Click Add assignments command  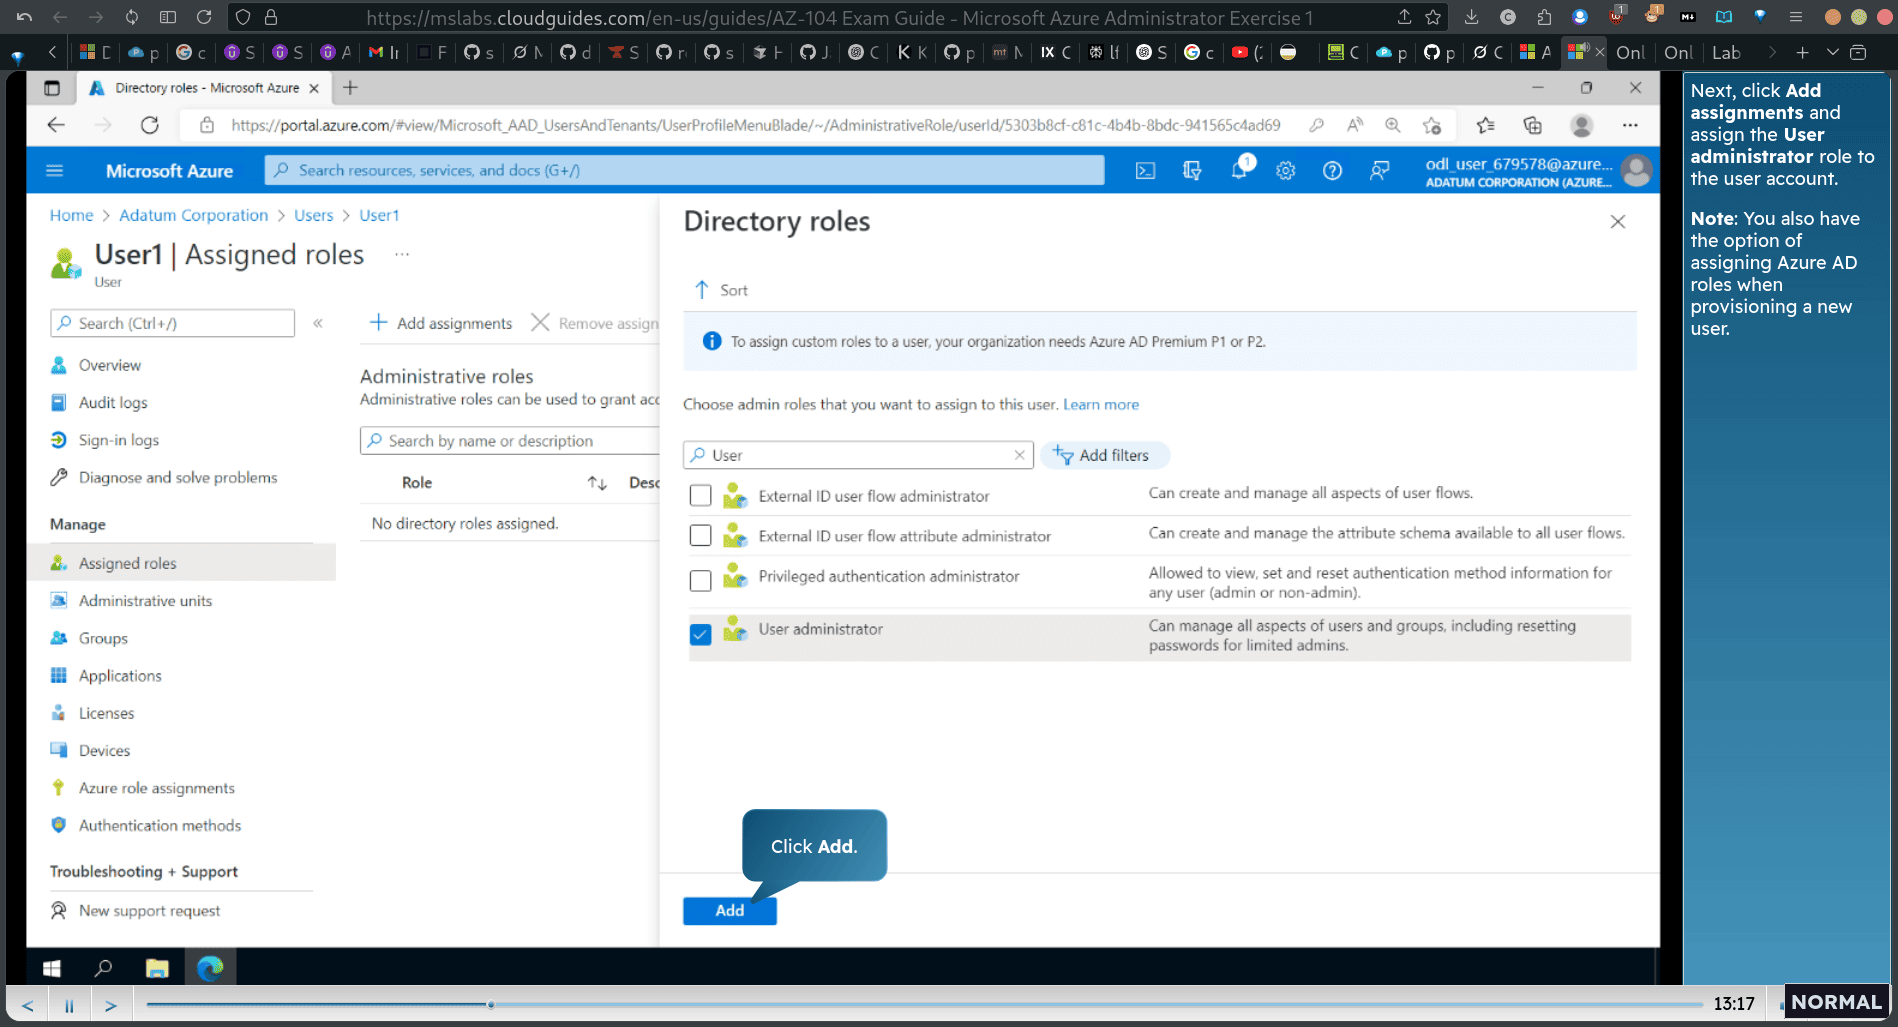(x=441, y=323)
